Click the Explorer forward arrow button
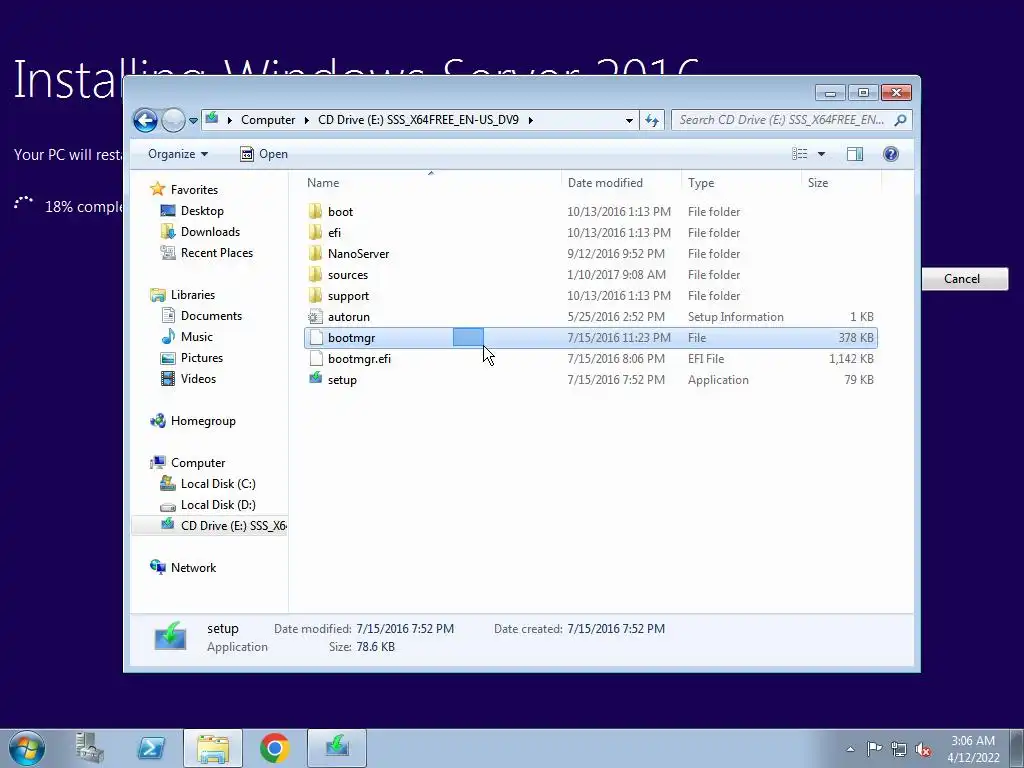The image size is (1024, 768). [x=173, y=120]
